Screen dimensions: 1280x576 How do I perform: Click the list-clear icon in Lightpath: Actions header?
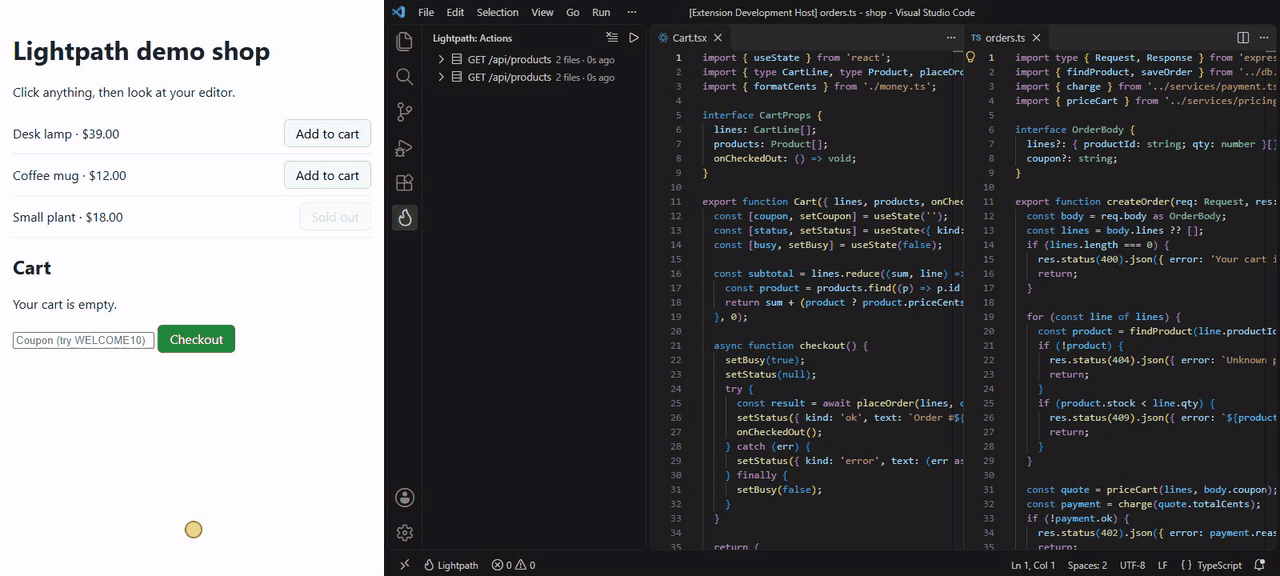[612, 38]
